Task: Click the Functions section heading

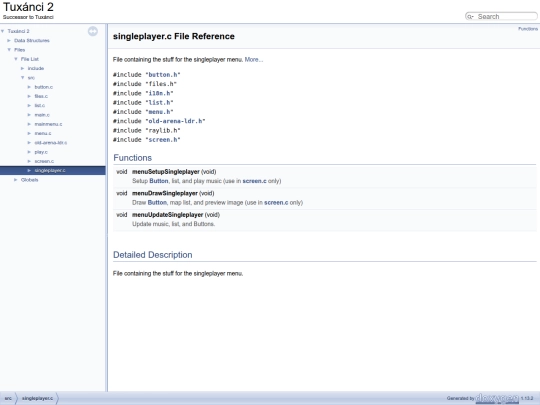Action: tap(133, 158)
